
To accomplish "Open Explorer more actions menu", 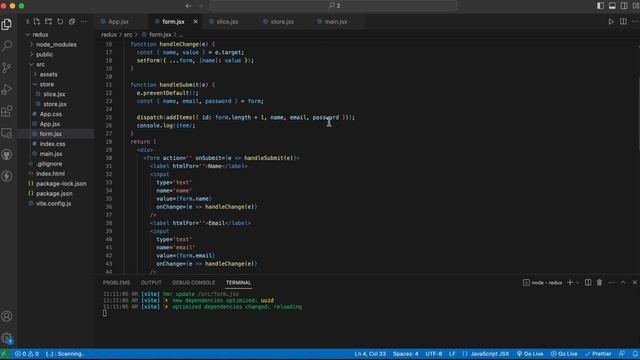I will point(84,22).
